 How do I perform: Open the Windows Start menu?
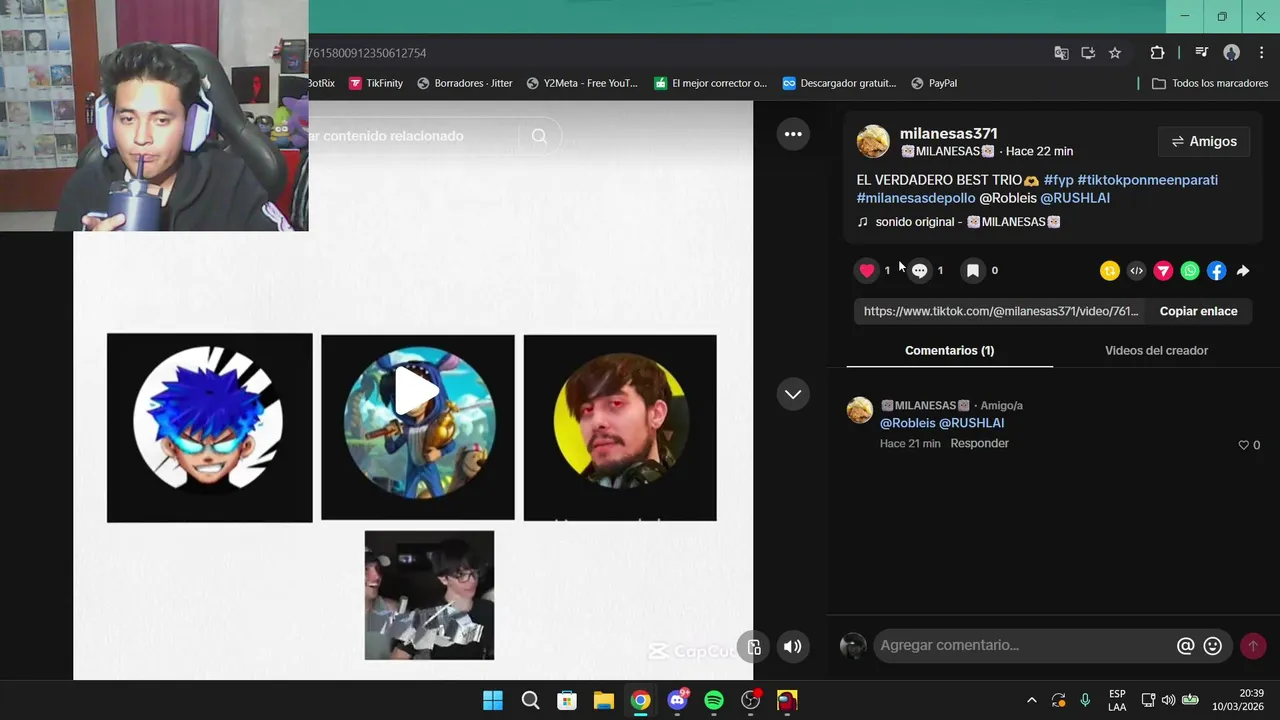pyautogui.click(x=493, y=700)
